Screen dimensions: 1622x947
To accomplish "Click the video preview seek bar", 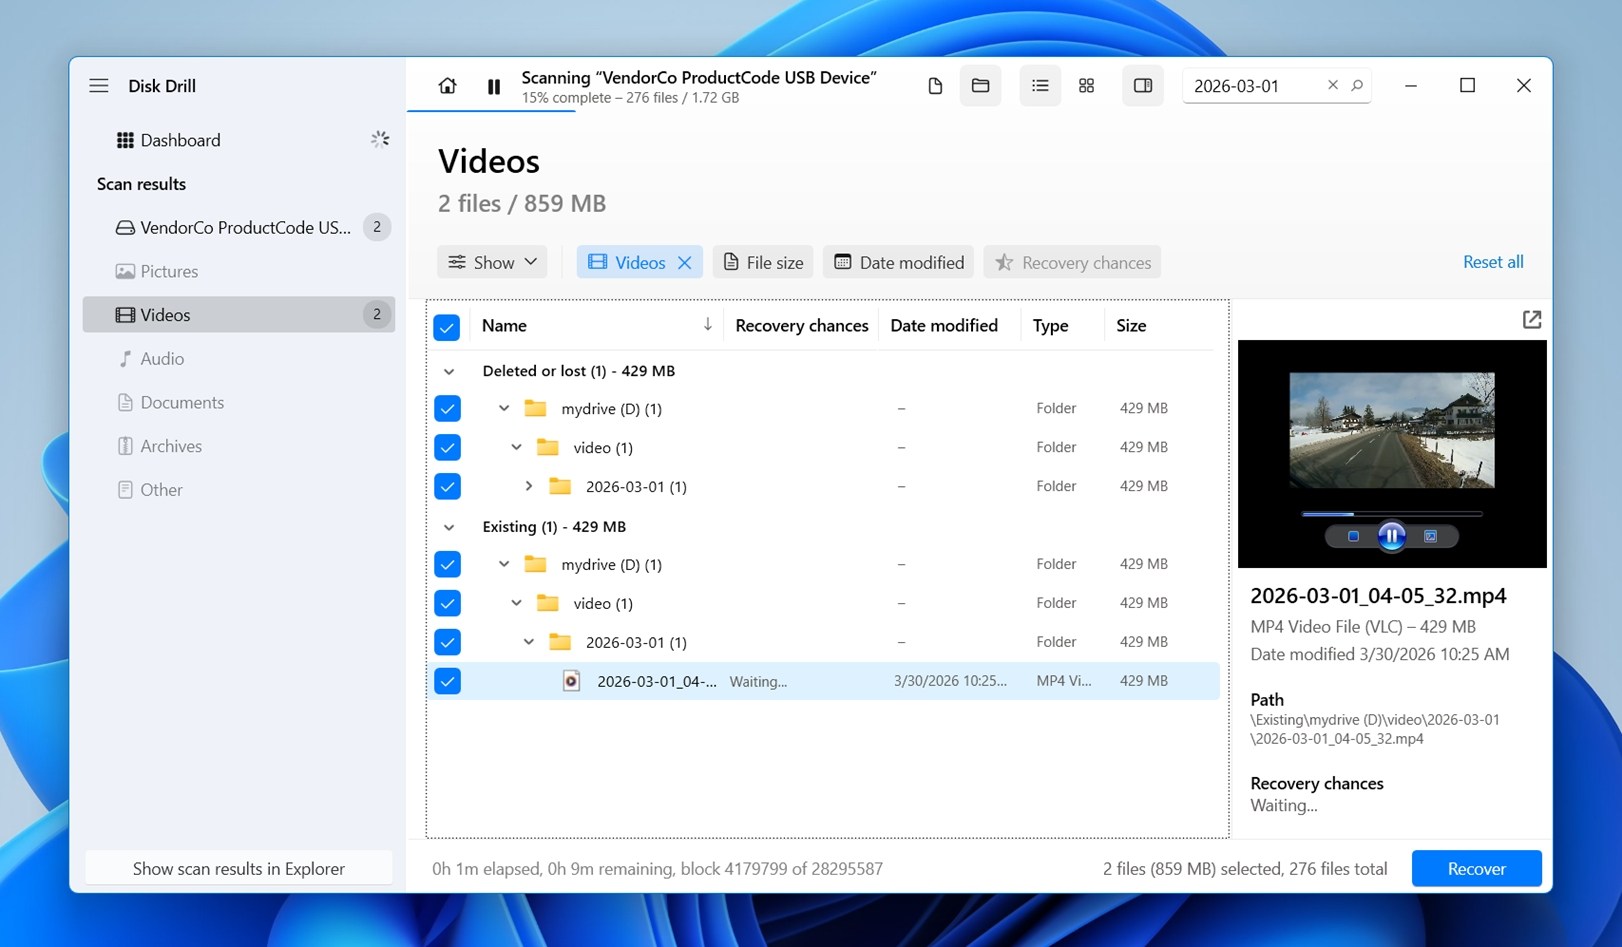I will [1391, 514].
